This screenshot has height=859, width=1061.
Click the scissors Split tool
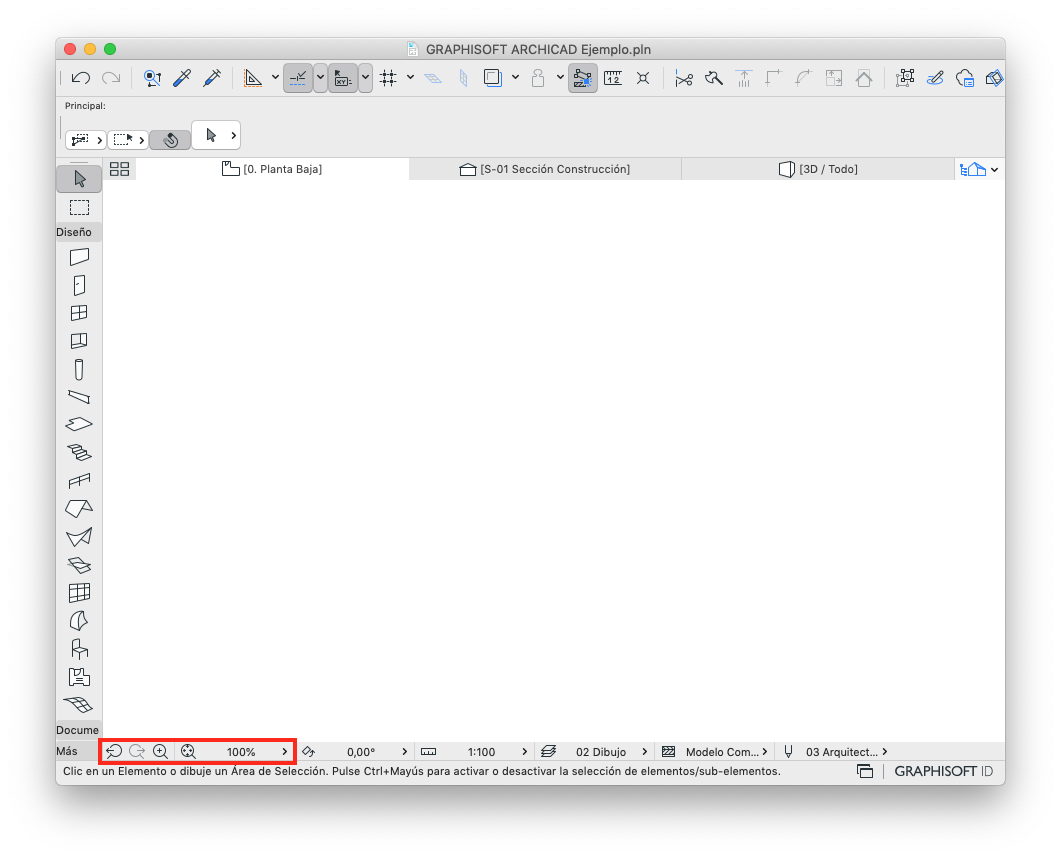click(683, 79)
